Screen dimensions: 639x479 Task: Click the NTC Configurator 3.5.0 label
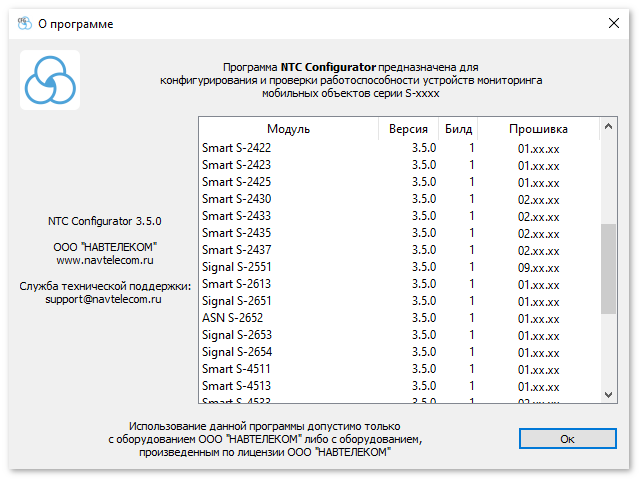[x=105, y=221]
